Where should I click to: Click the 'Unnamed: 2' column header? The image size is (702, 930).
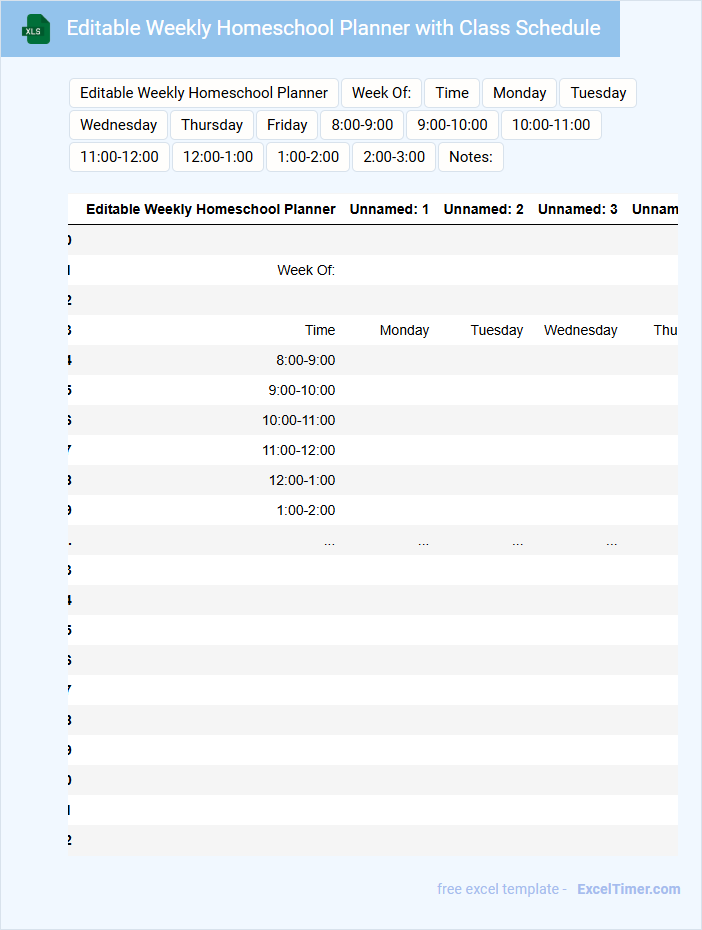[x=483, y=209]
